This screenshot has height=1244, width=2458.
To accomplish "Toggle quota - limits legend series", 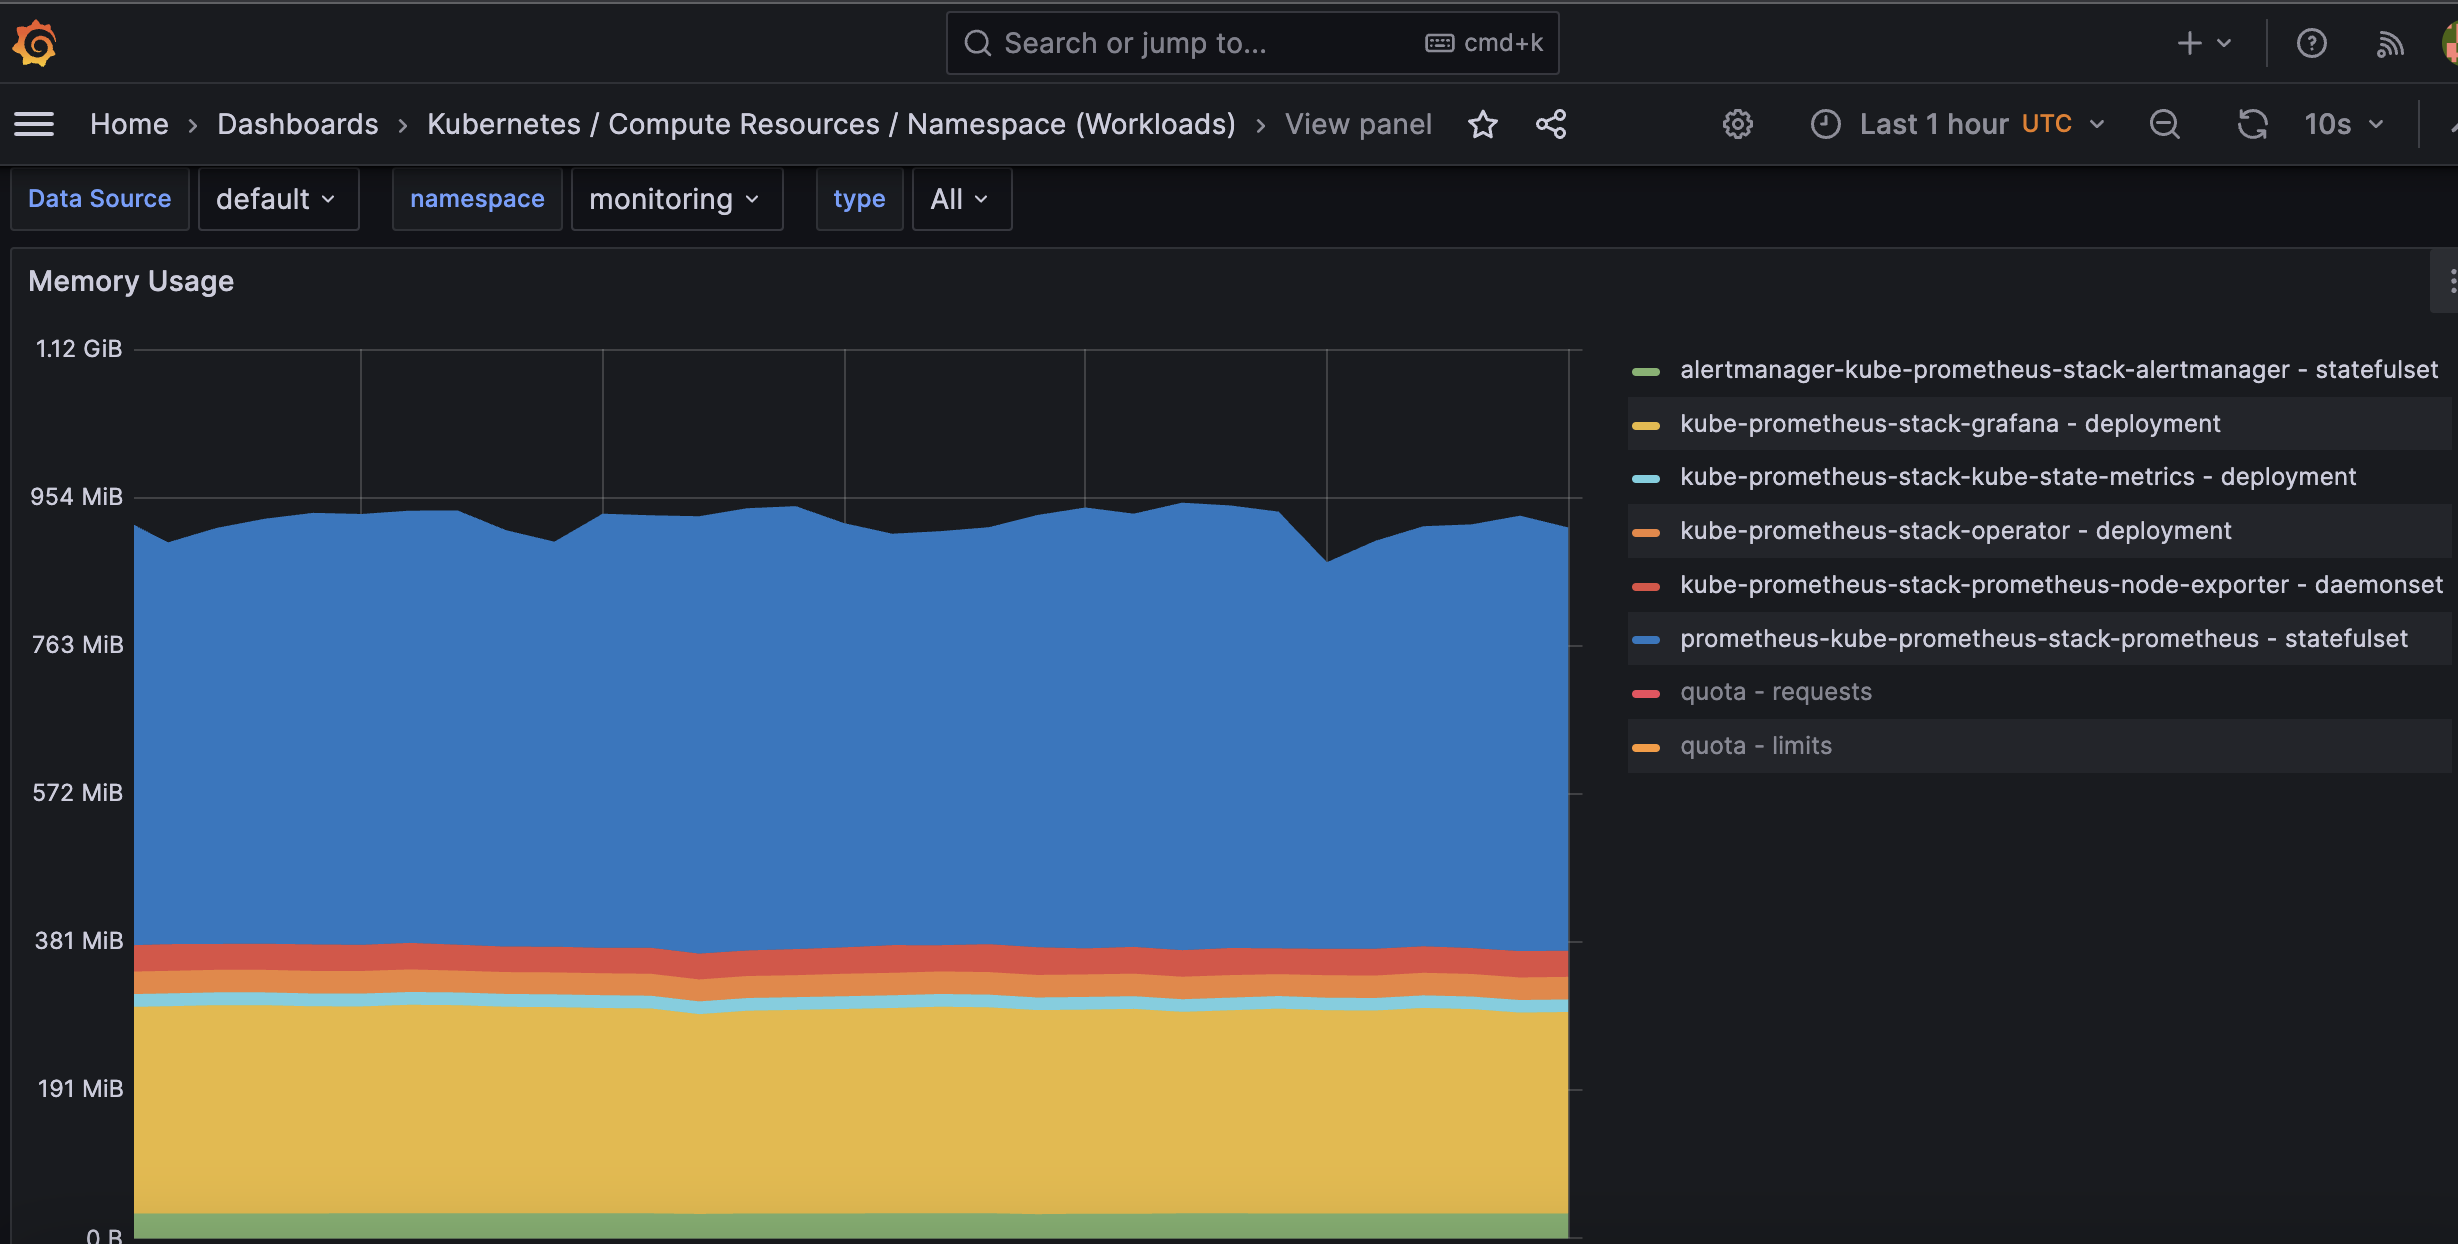I will tap(1755, 746).
